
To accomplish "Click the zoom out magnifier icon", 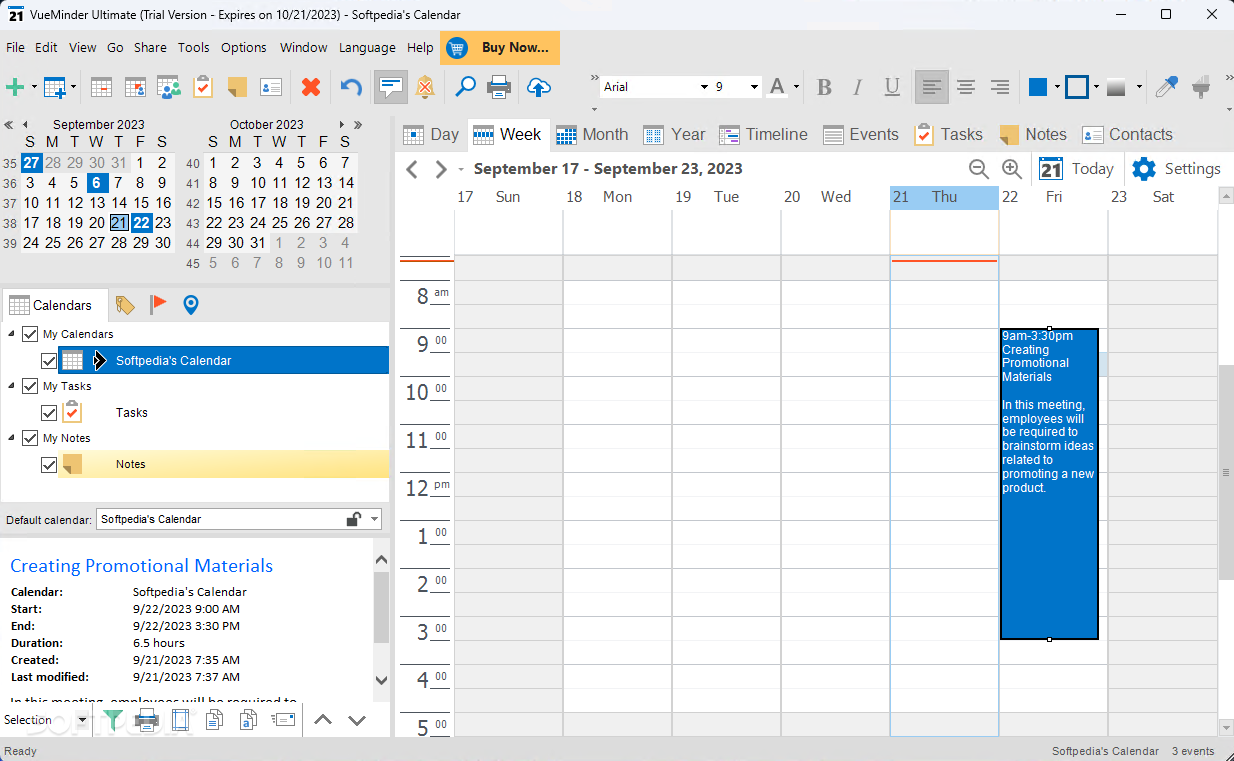I will [x=979, y=169].
